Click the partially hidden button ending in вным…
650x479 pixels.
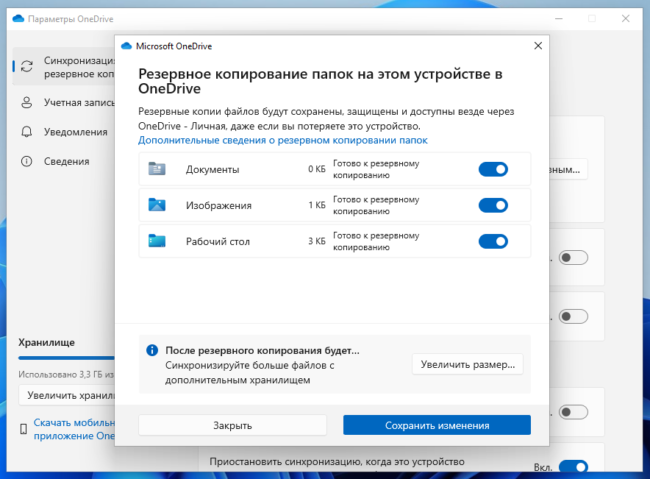point(568,169)
